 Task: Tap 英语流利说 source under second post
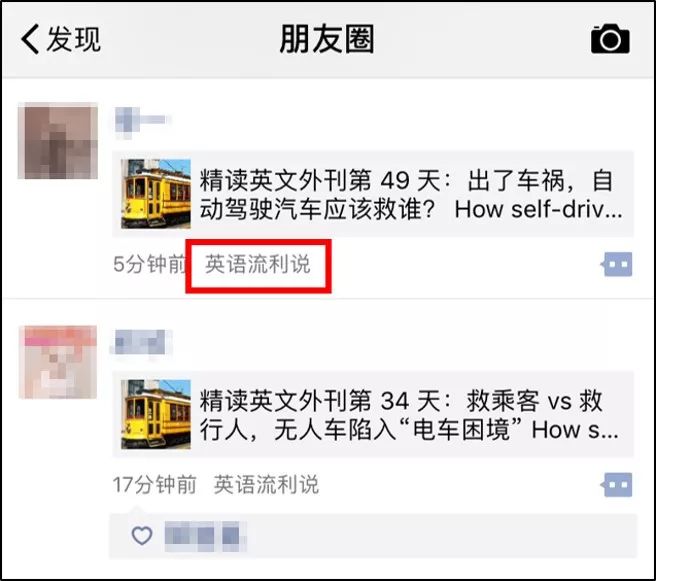pyautogui.click(x=266, y=485)
